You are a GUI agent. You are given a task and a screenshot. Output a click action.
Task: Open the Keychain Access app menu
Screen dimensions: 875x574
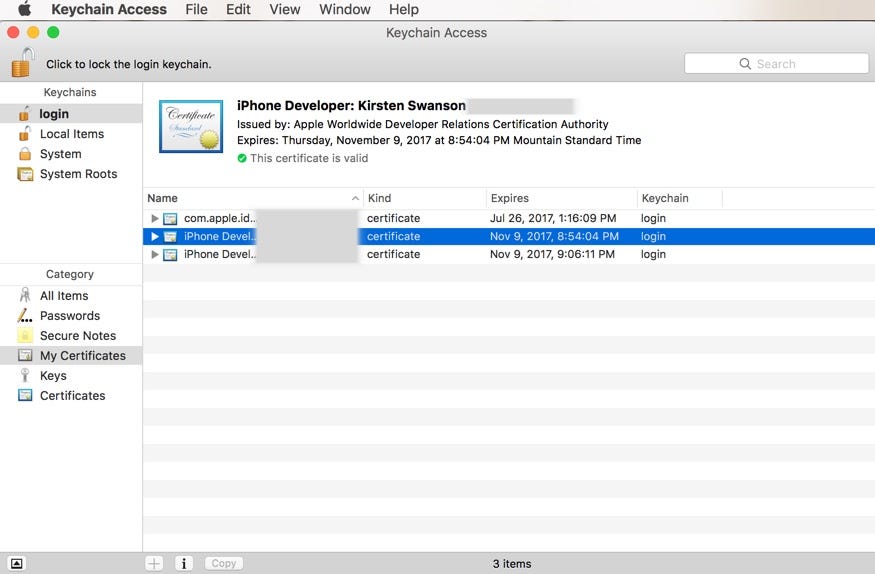pyautogui.click(x=109, y=9)
